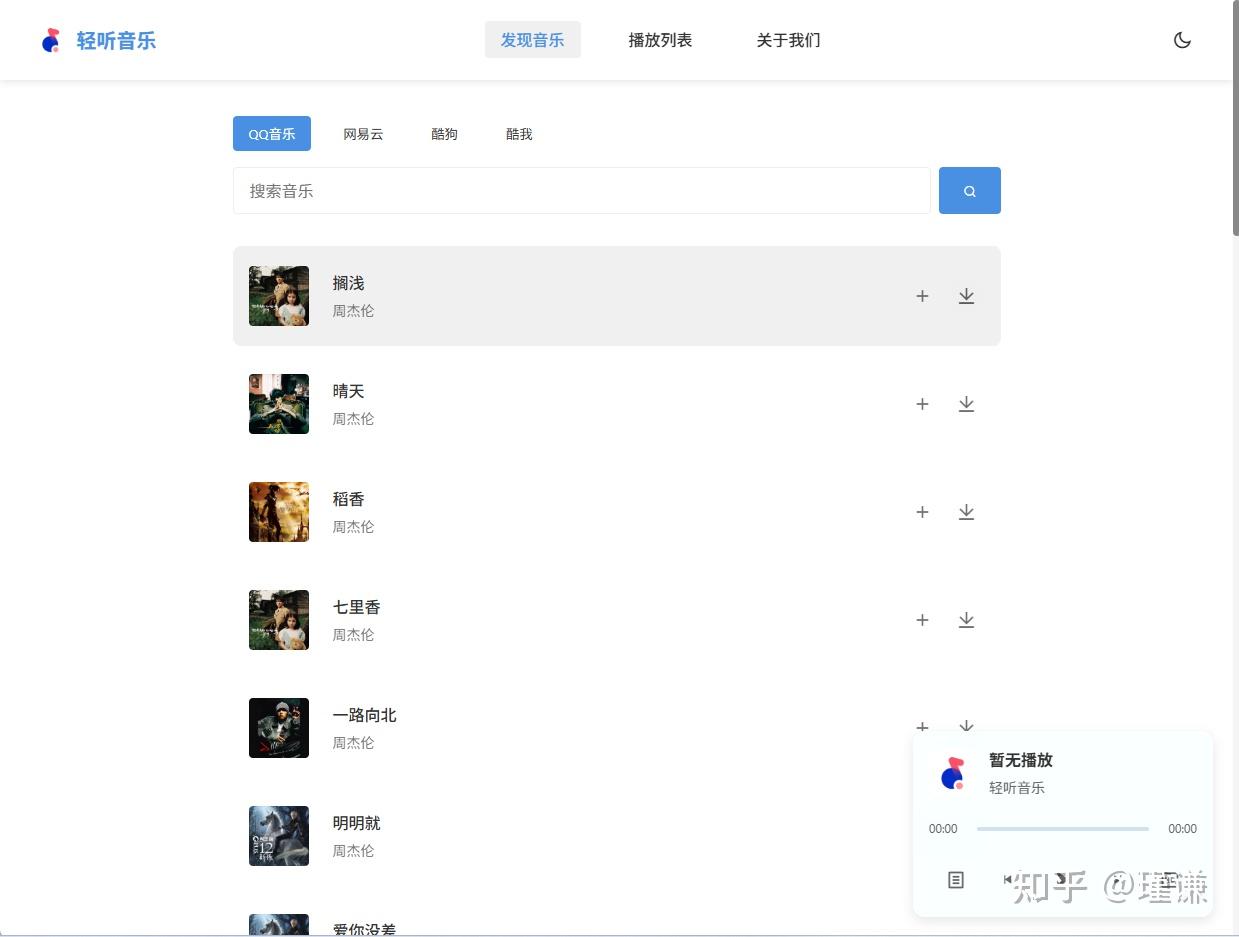Click the 七里香 album cover
Image resolution: width=1239 pixels, height=937 pixels.
tap(279, 620)
